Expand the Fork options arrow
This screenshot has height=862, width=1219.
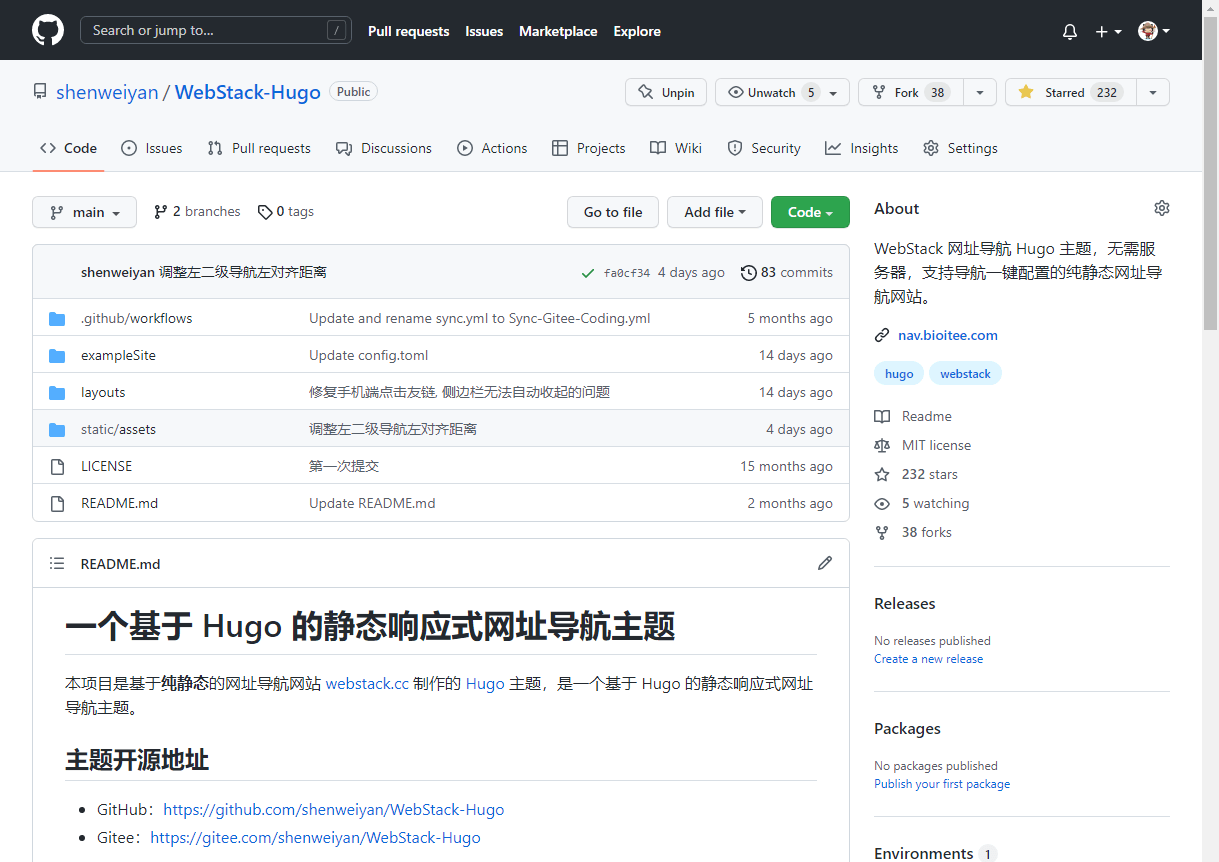point(980,92)
